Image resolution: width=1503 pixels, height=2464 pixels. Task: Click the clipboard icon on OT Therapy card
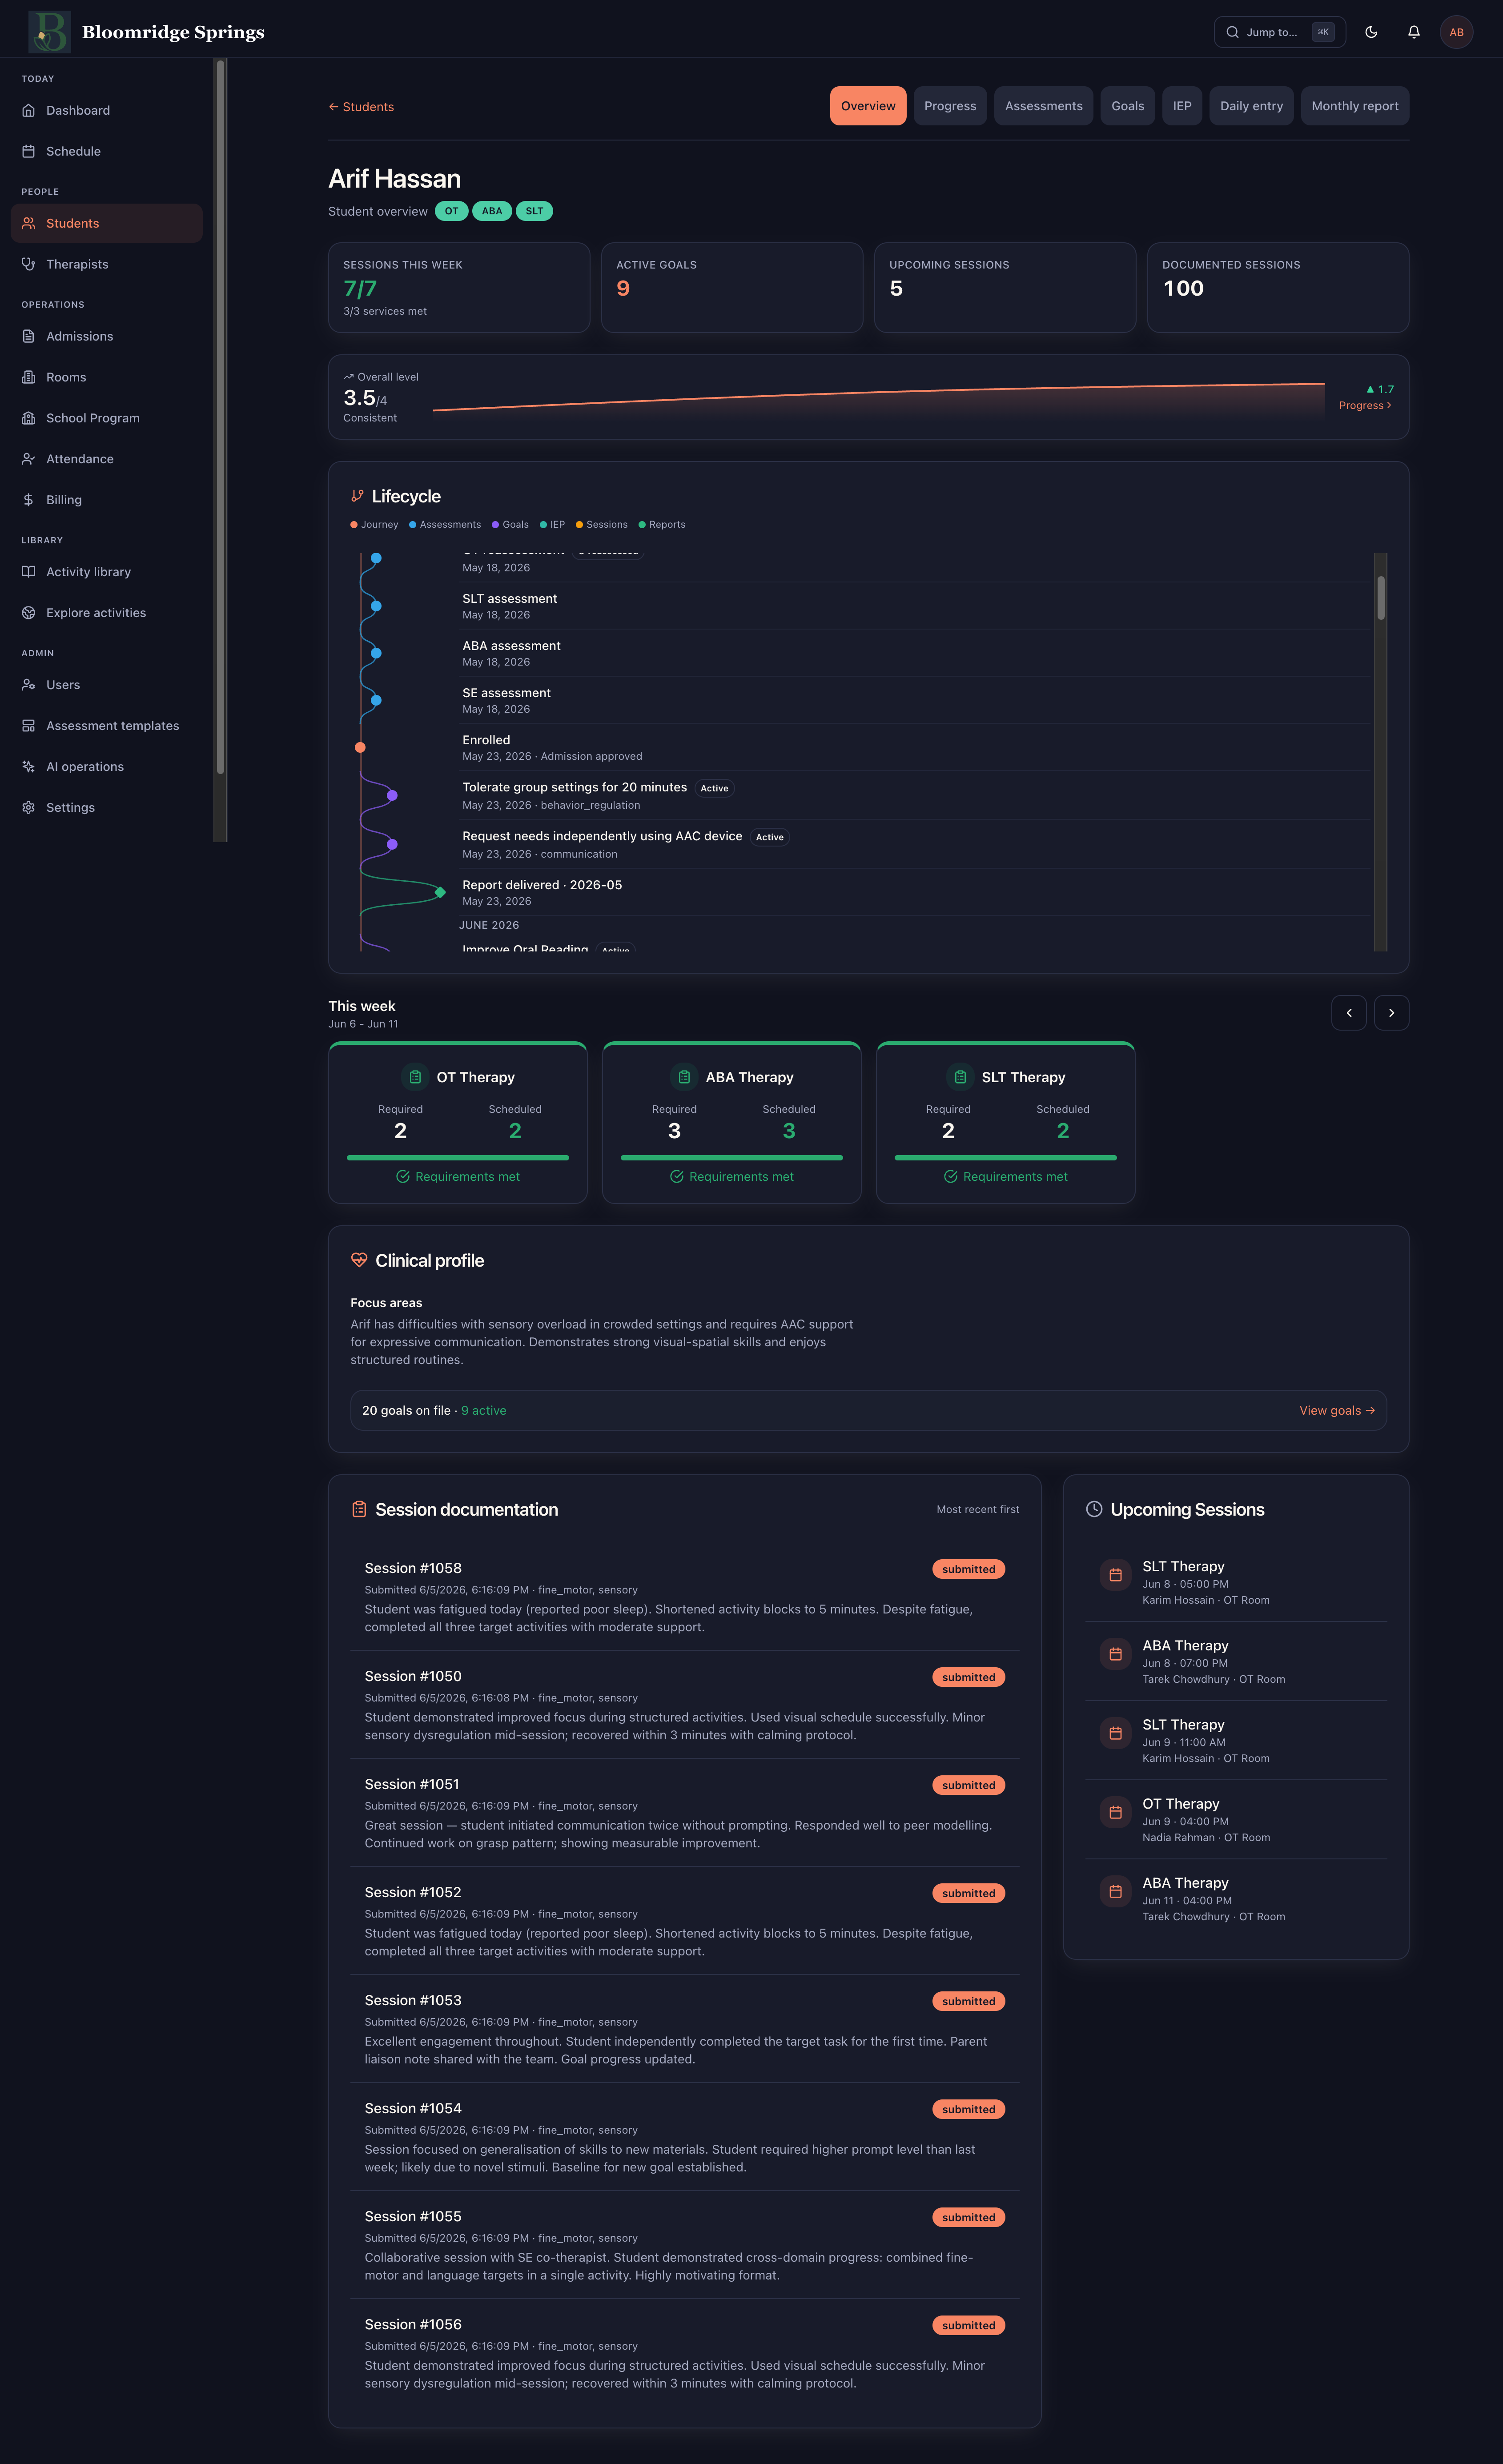415,1077
